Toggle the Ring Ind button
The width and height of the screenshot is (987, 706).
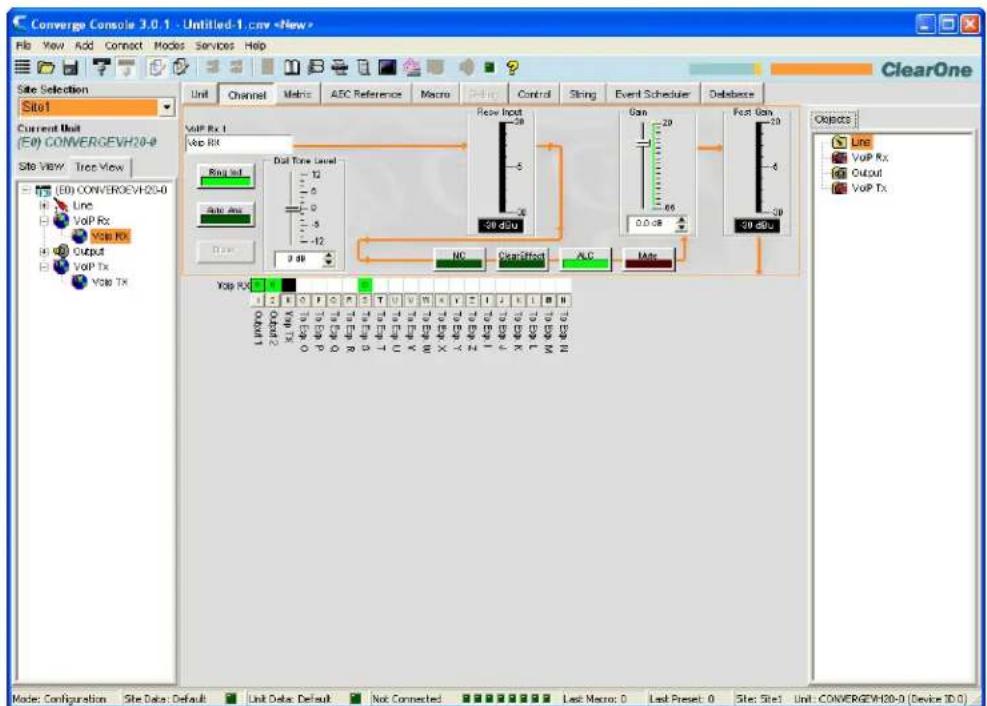tap(225, 176)
